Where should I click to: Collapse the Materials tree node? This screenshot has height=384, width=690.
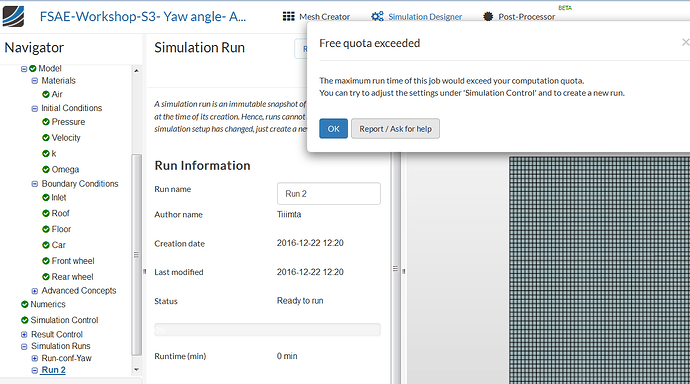pyautogui.click(x=35, y=81)
